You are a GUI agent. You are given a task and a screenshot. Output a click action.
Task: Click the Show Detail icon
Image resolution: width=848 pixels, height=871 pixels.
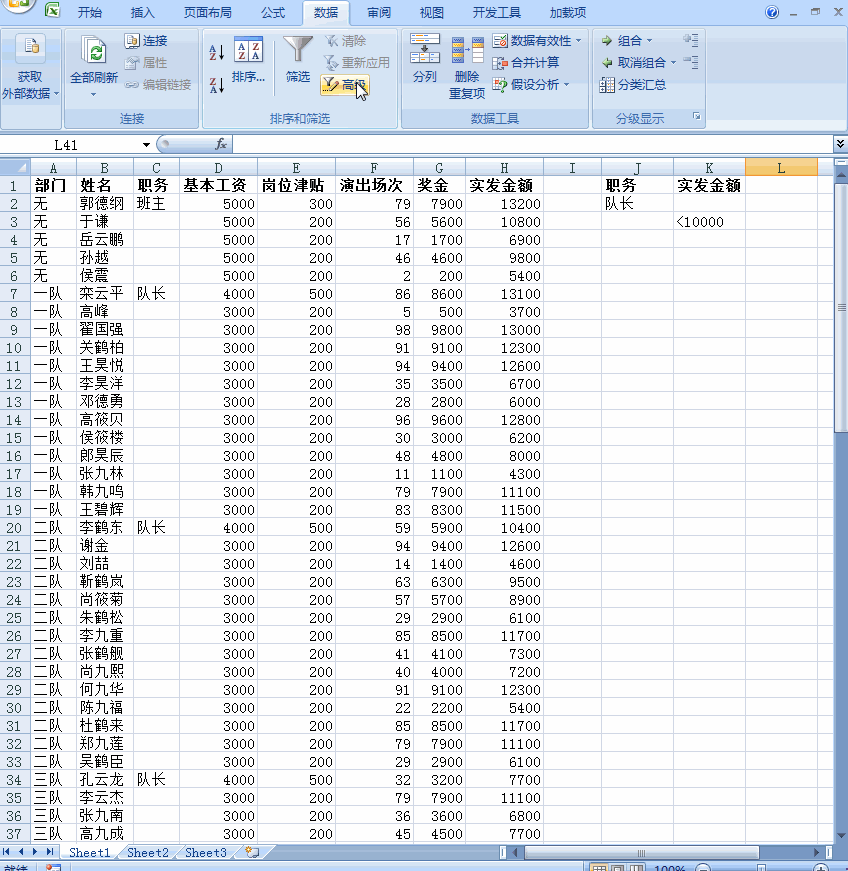pos(691,39)
